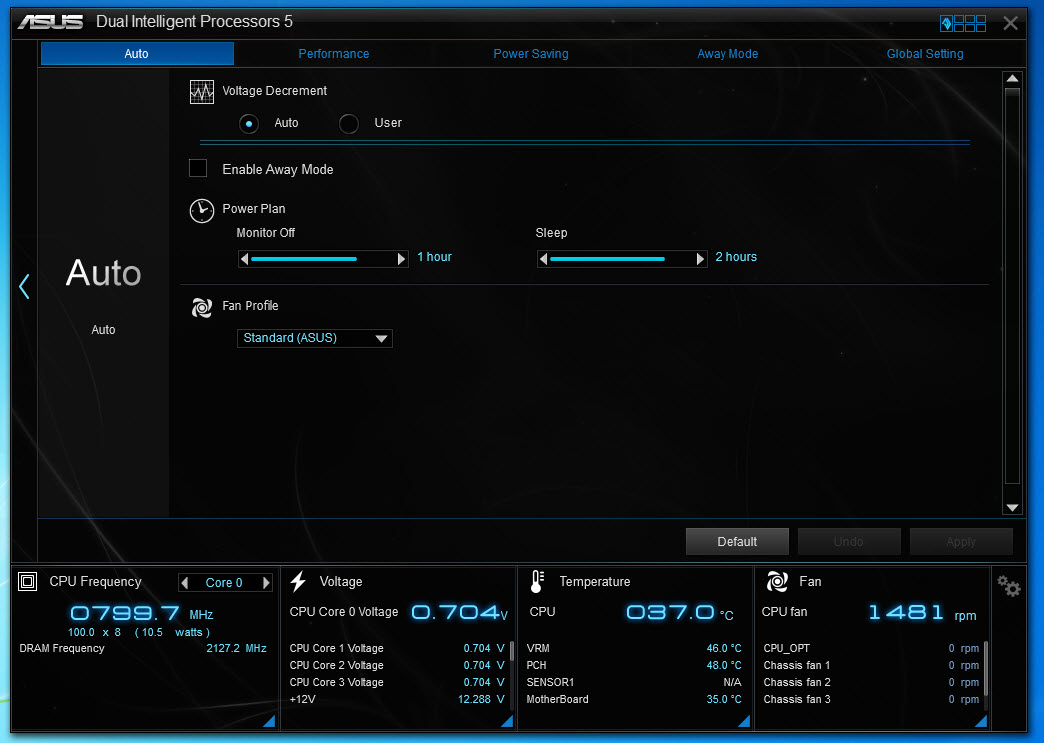Click the 2 hours Sleep value

click(736, 257)
